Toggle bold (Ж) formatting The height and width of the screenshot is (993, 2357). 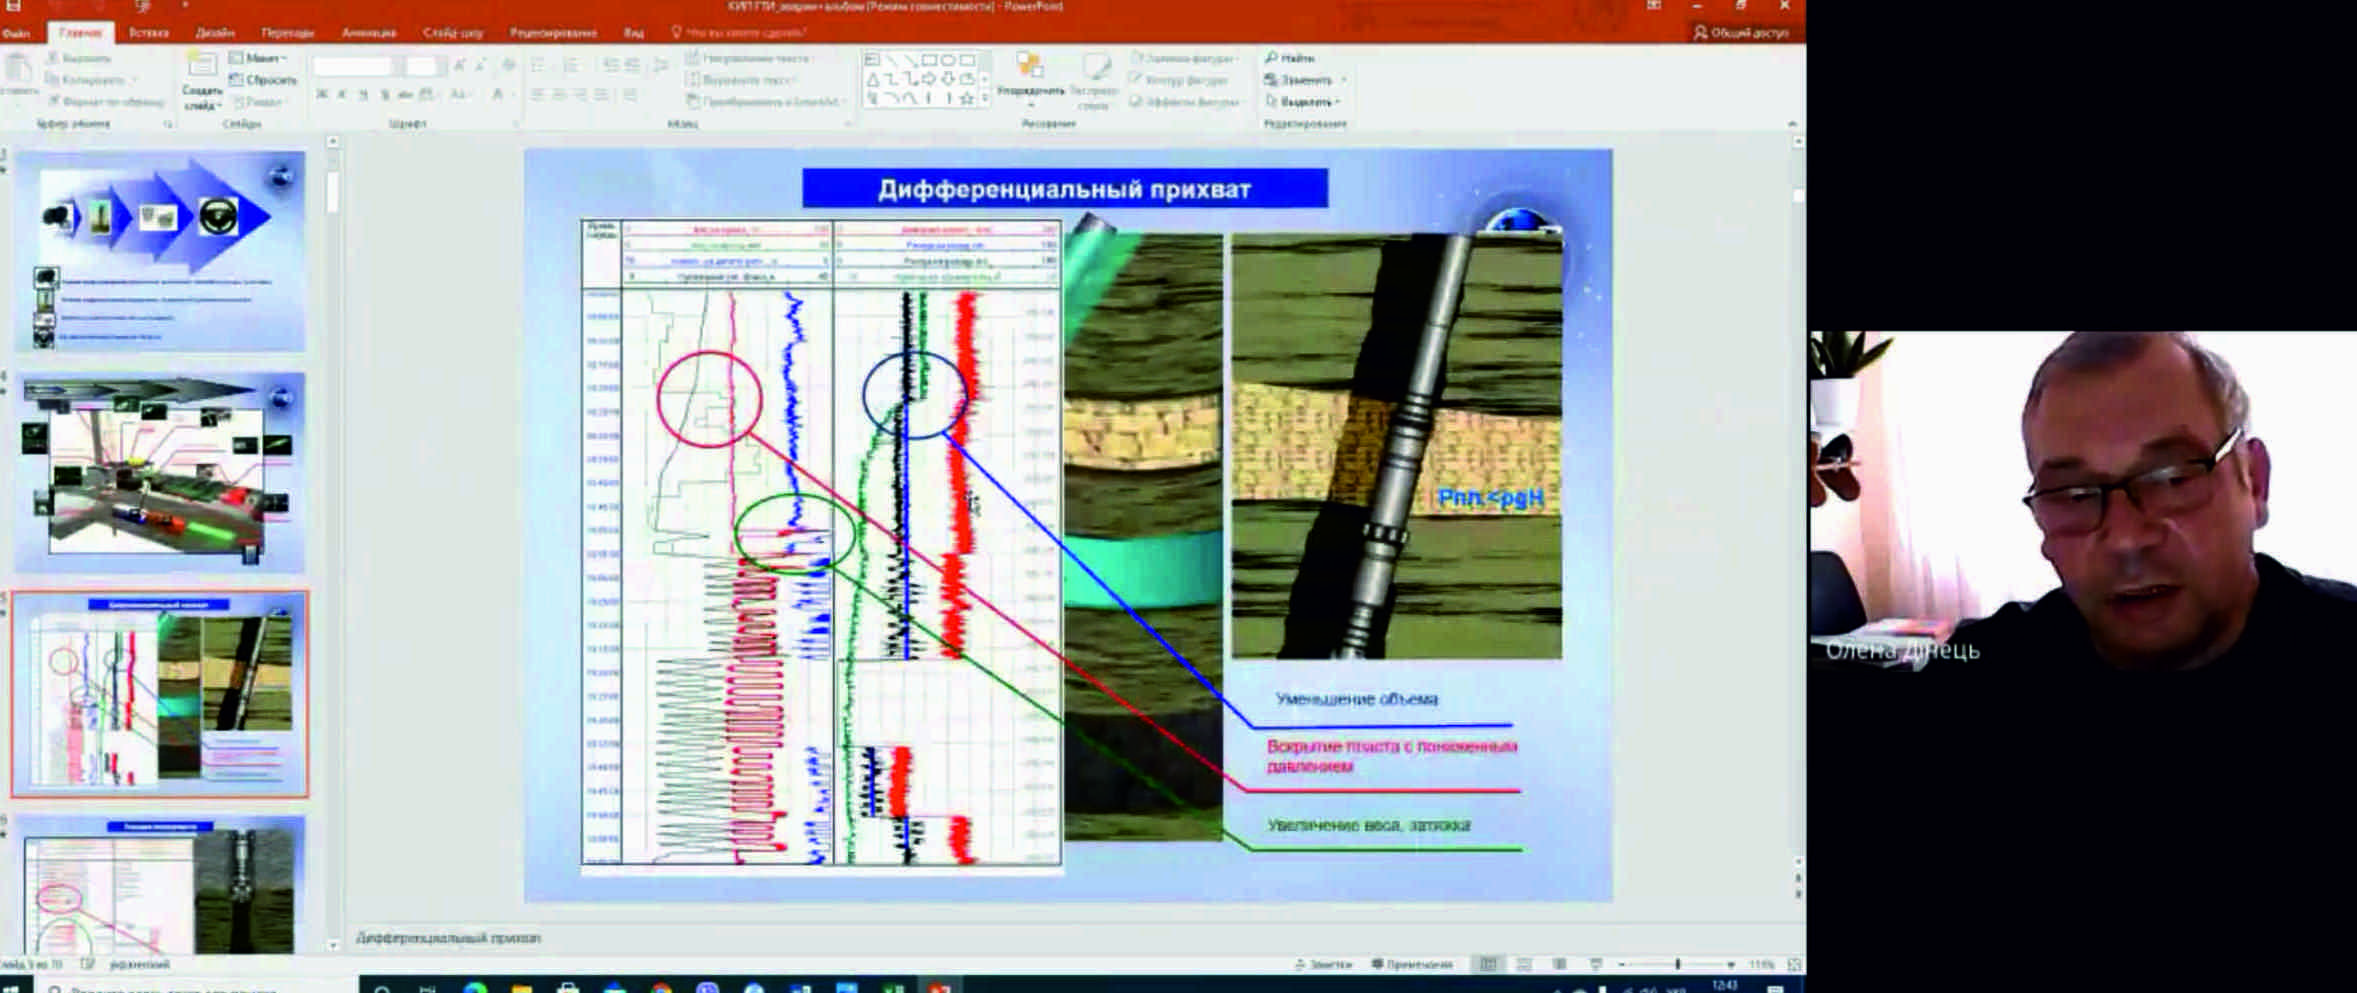322,95
